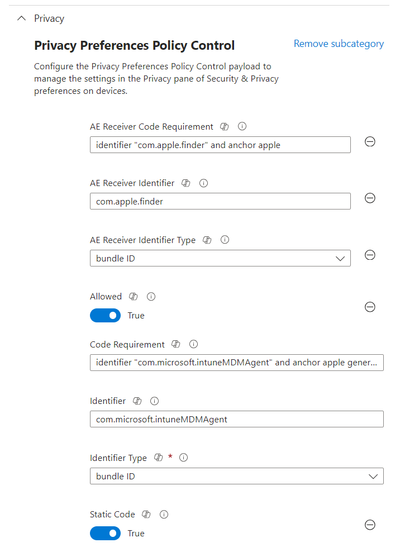This screenshot has width=400, height=552.
Task: Click info icon beside AE Receiver Identifier Type
Action: pos(225,240)
